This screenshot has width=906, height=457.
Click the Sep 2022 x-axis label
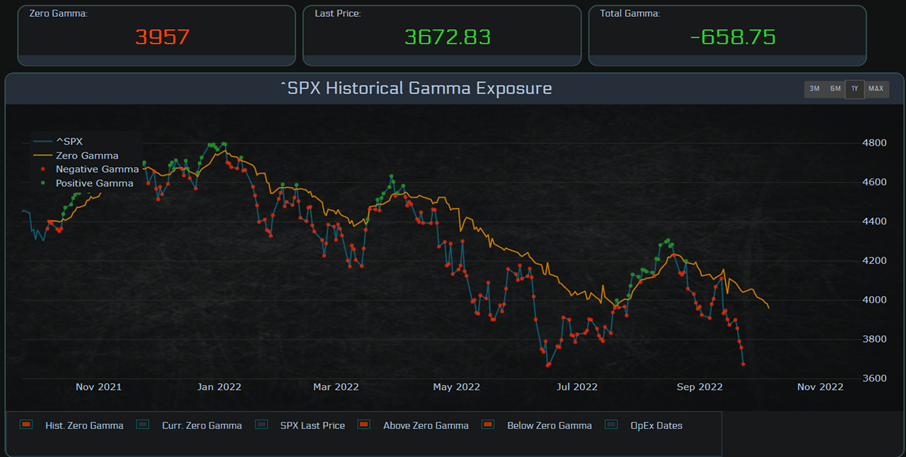click(700, 387)
